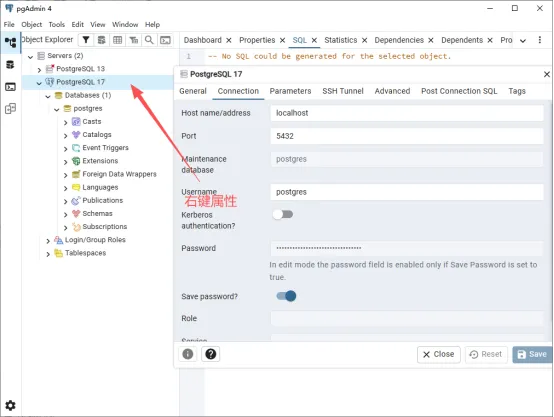Open the Dashboard tab
The image size is (554, 417).
pyautogui.click(x=202, y=40)
